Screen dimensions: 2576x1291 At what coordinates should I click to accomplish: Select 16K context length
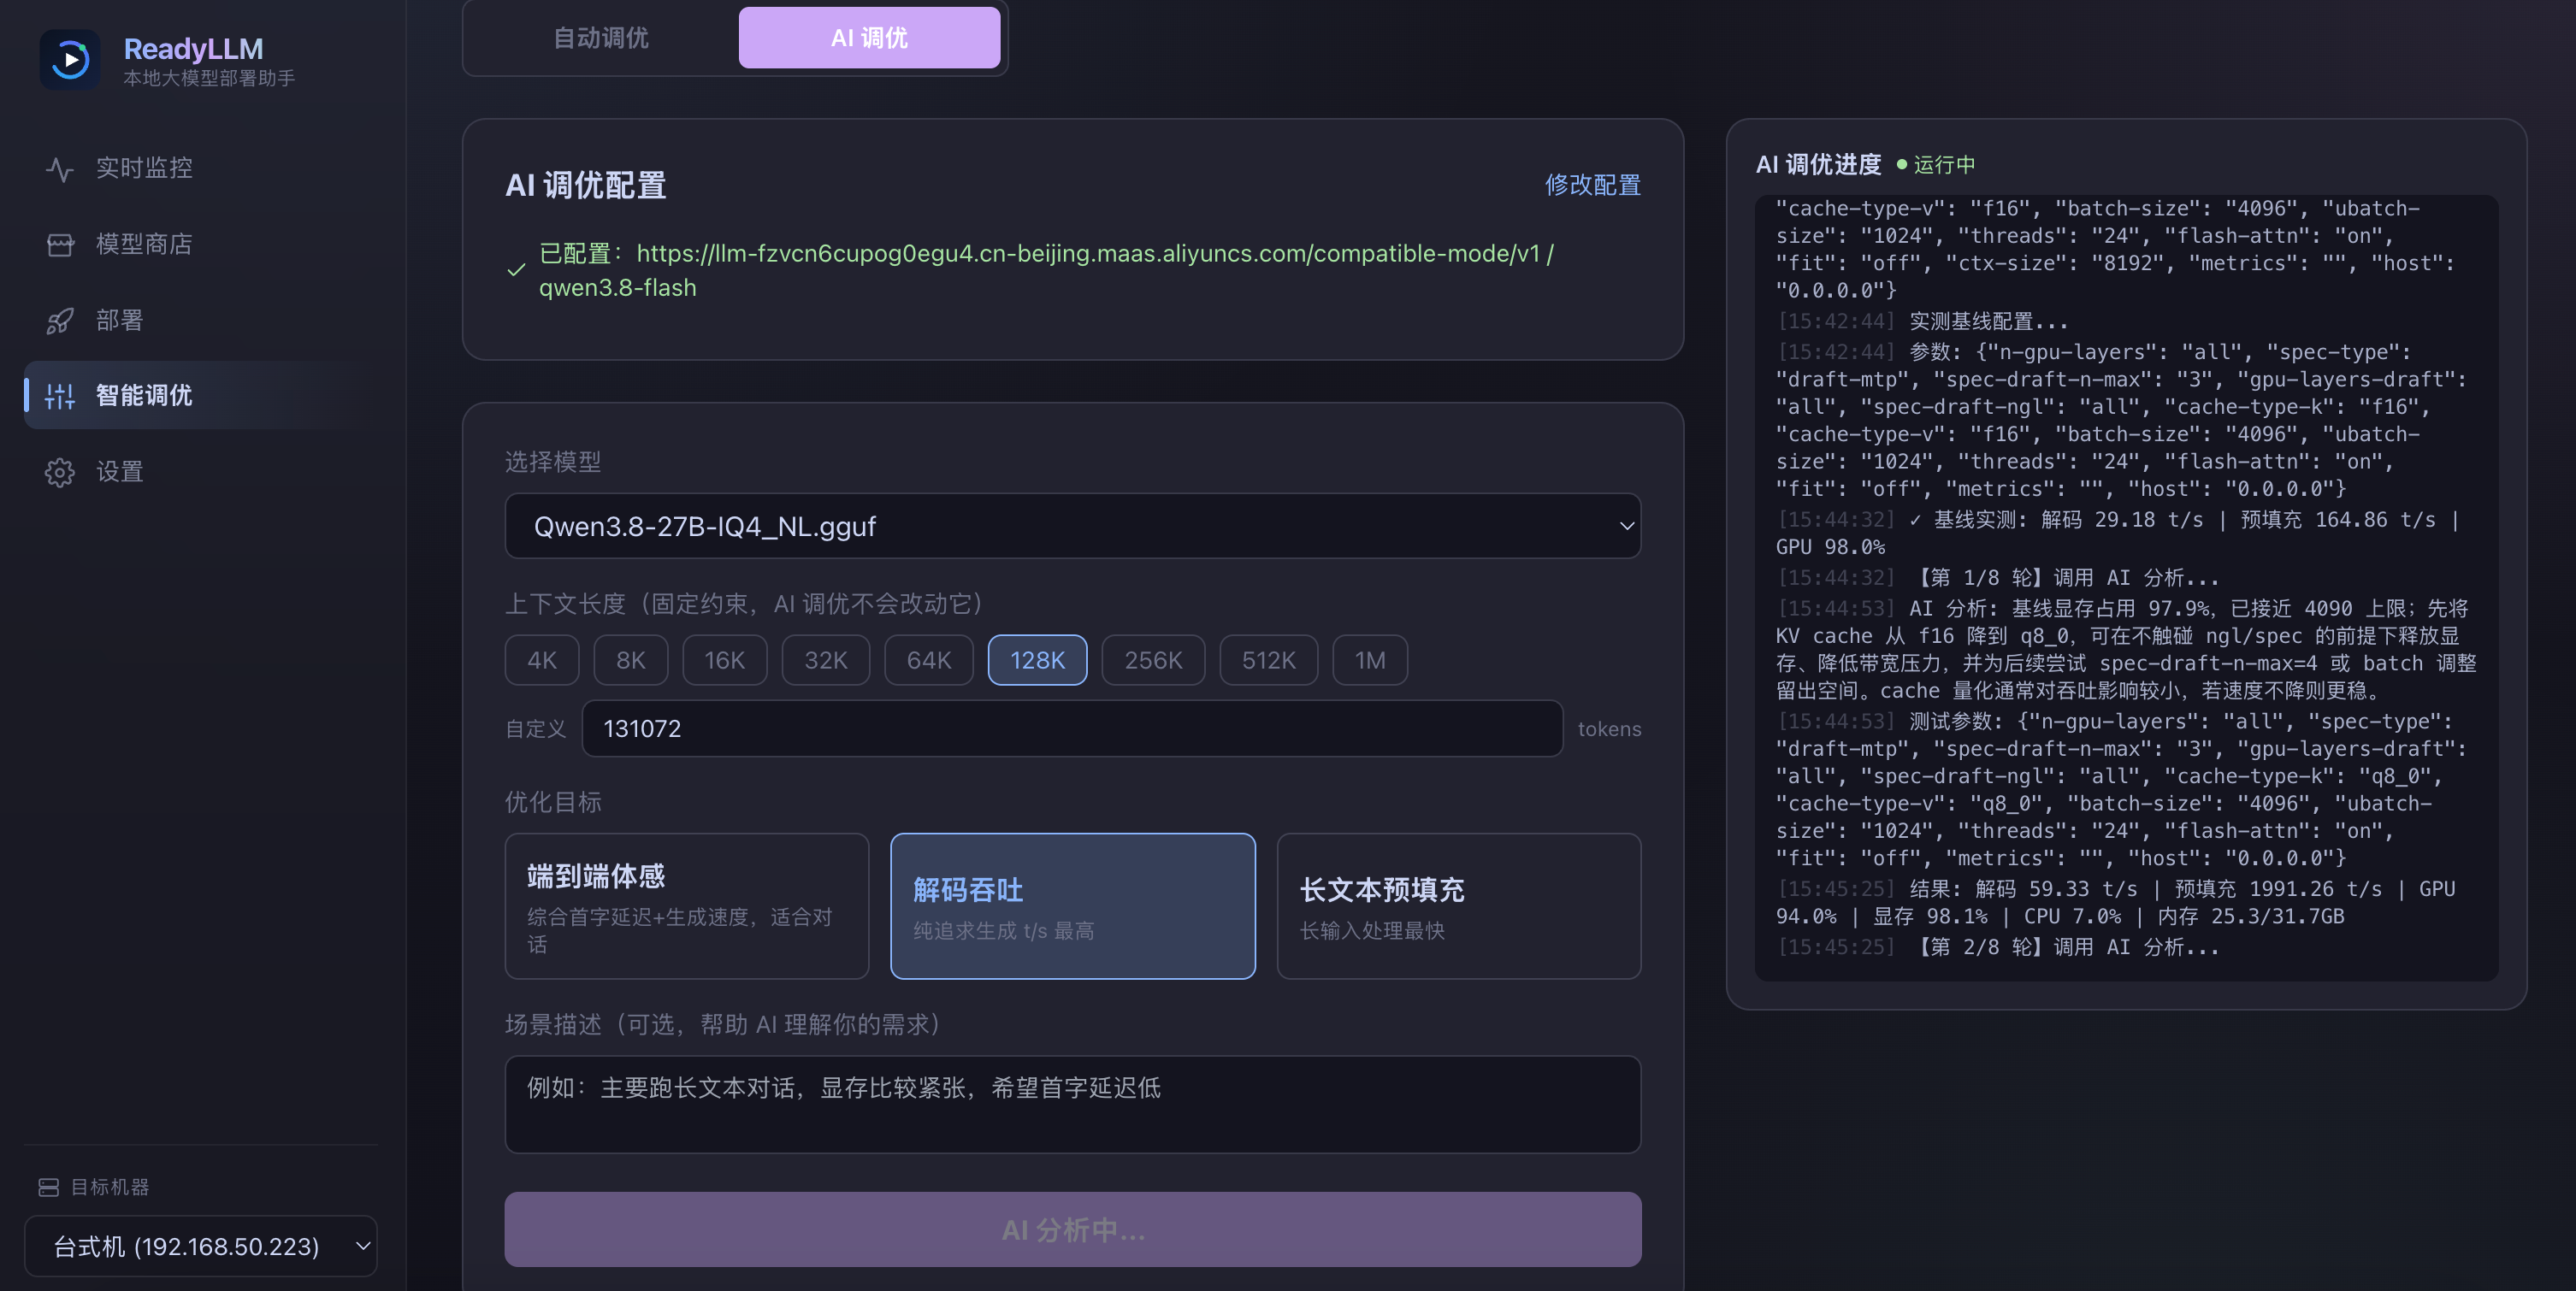pos(724,660)
